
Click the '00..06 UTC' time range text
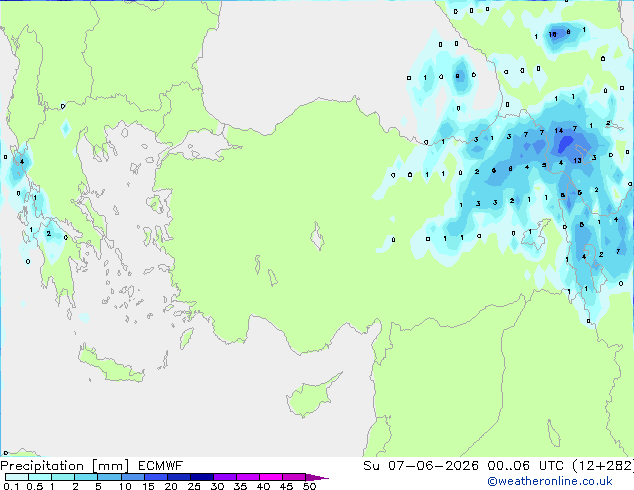tap(525, 466)
